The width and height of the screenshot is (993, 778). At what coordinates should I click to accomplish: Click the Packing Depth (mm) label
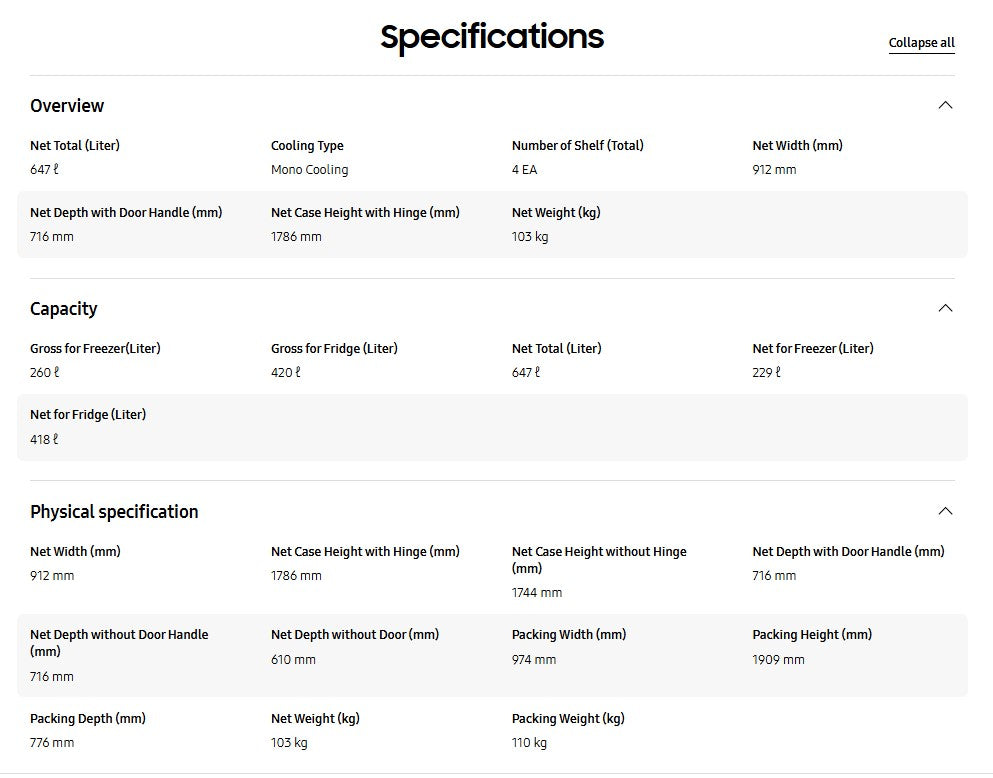click(x=88, y=719)
